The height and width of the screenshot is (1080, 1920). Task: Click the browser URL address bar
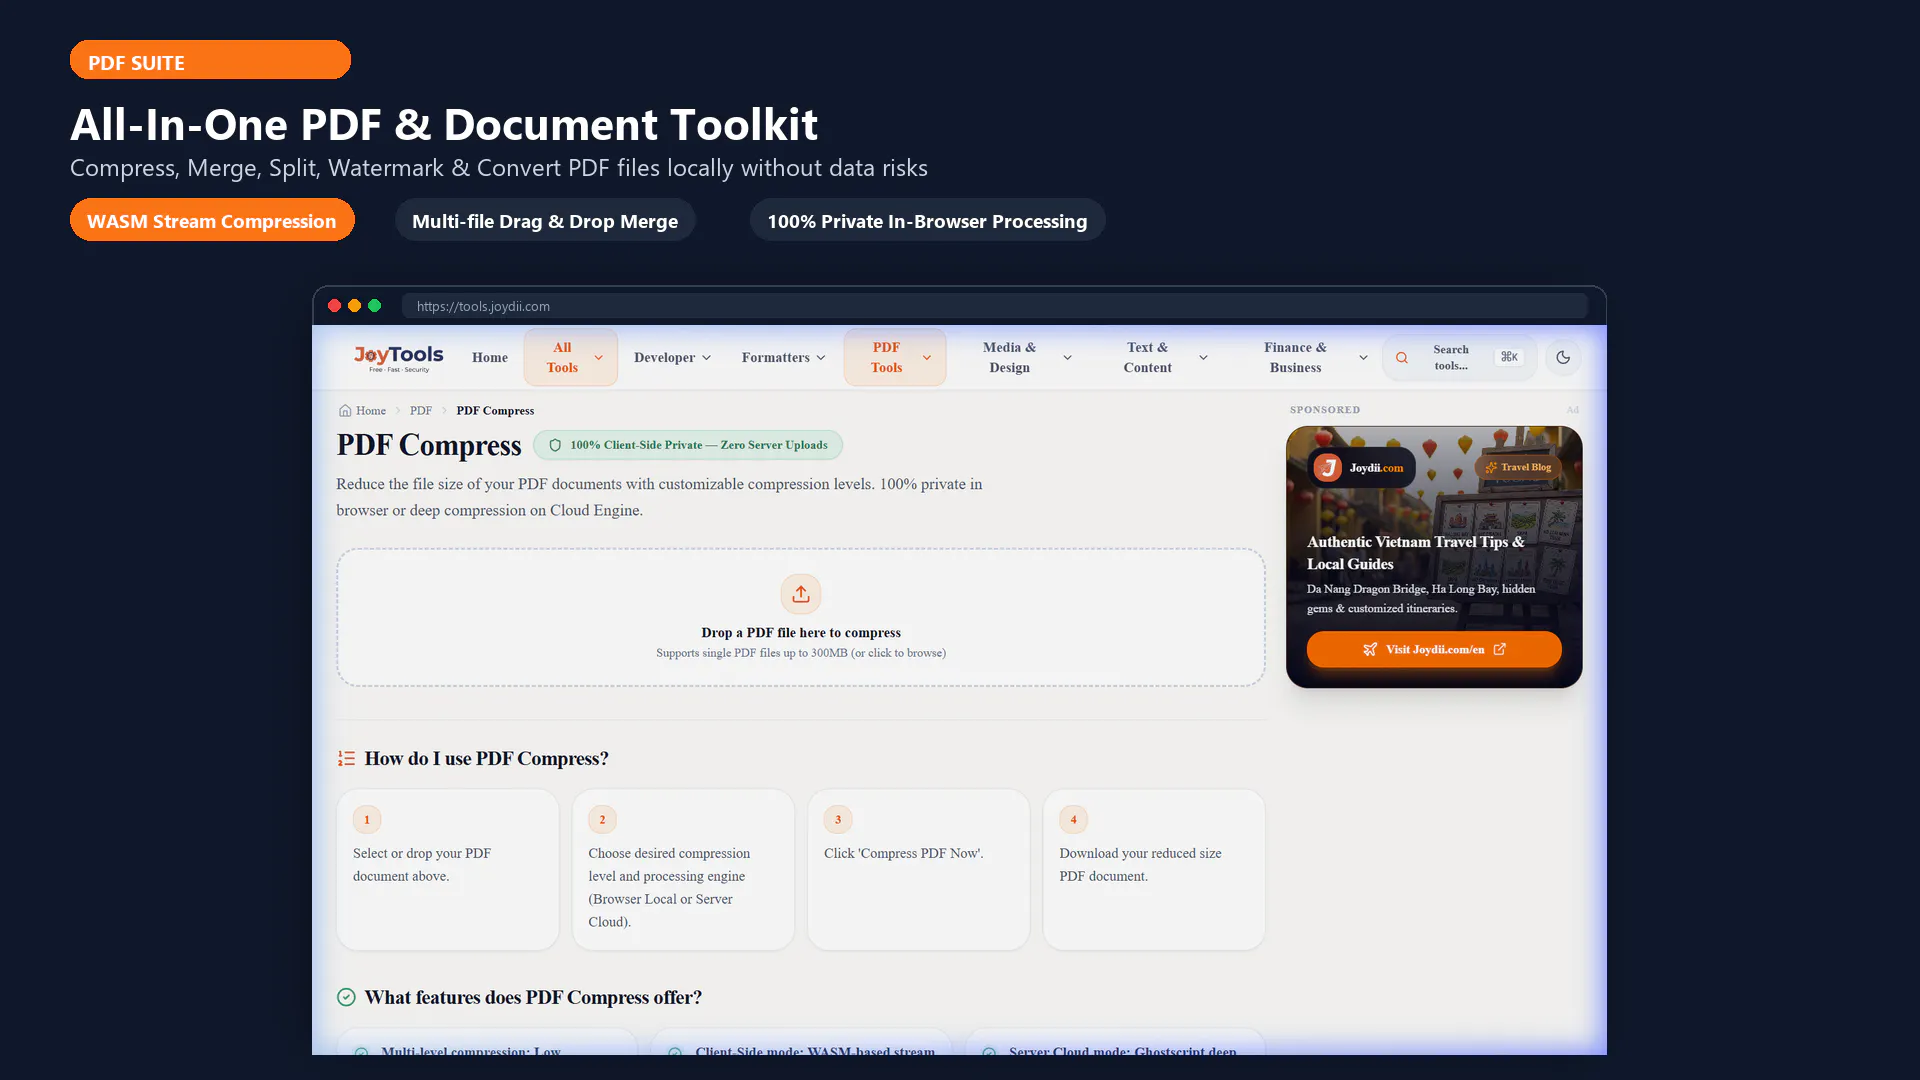994,306
